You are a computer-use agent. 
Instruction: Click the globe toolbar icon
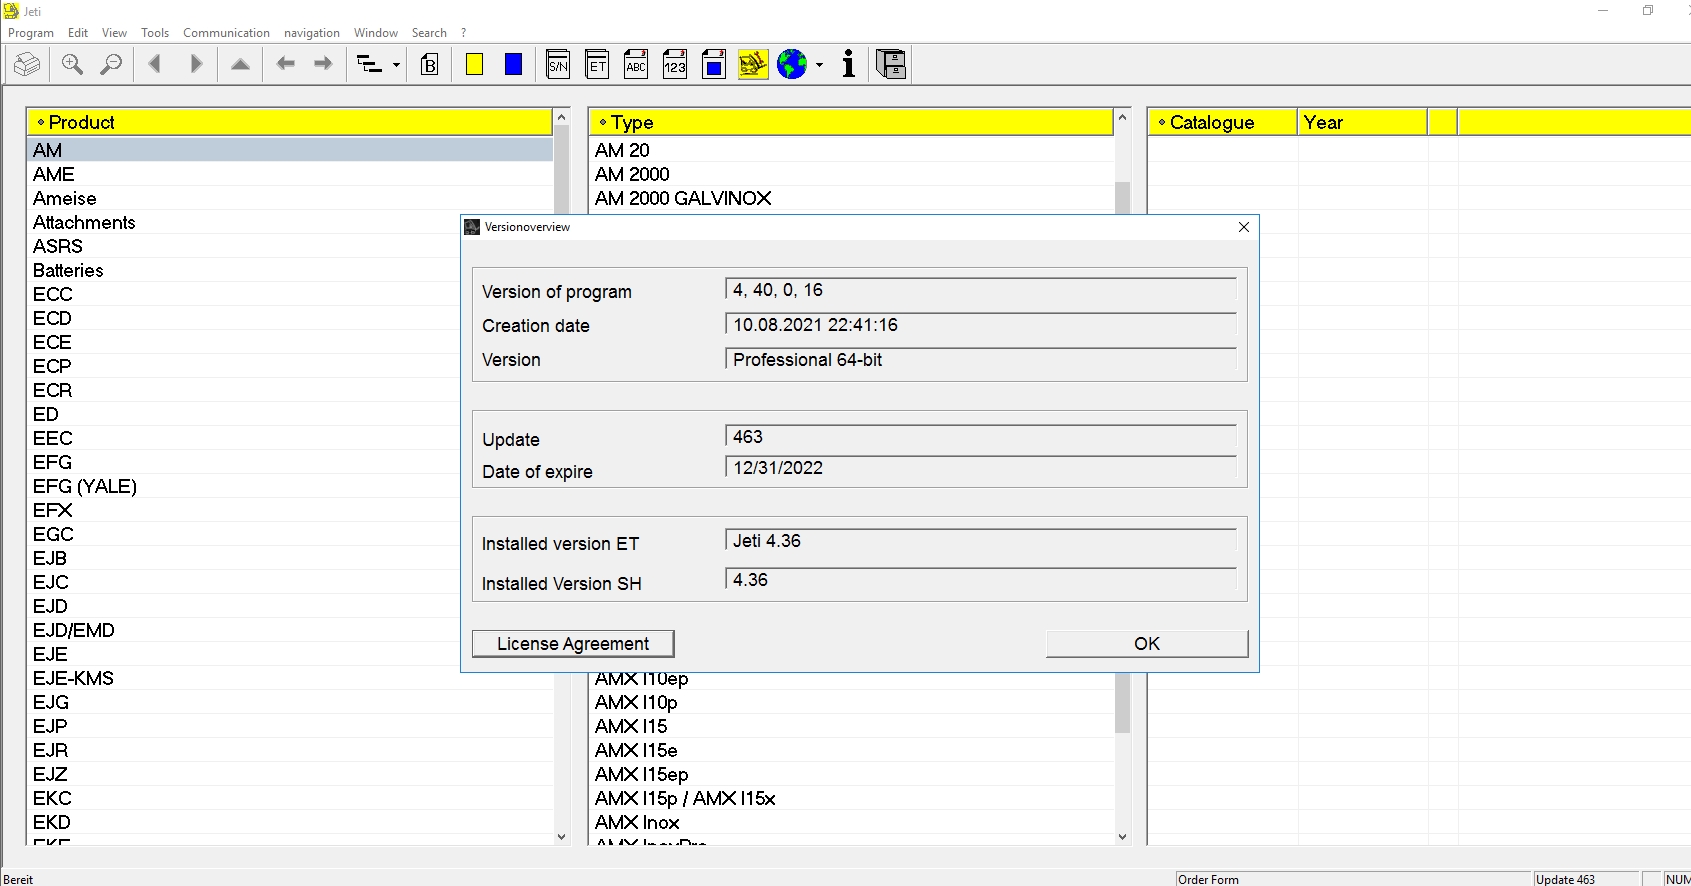[x=792, y=65]
